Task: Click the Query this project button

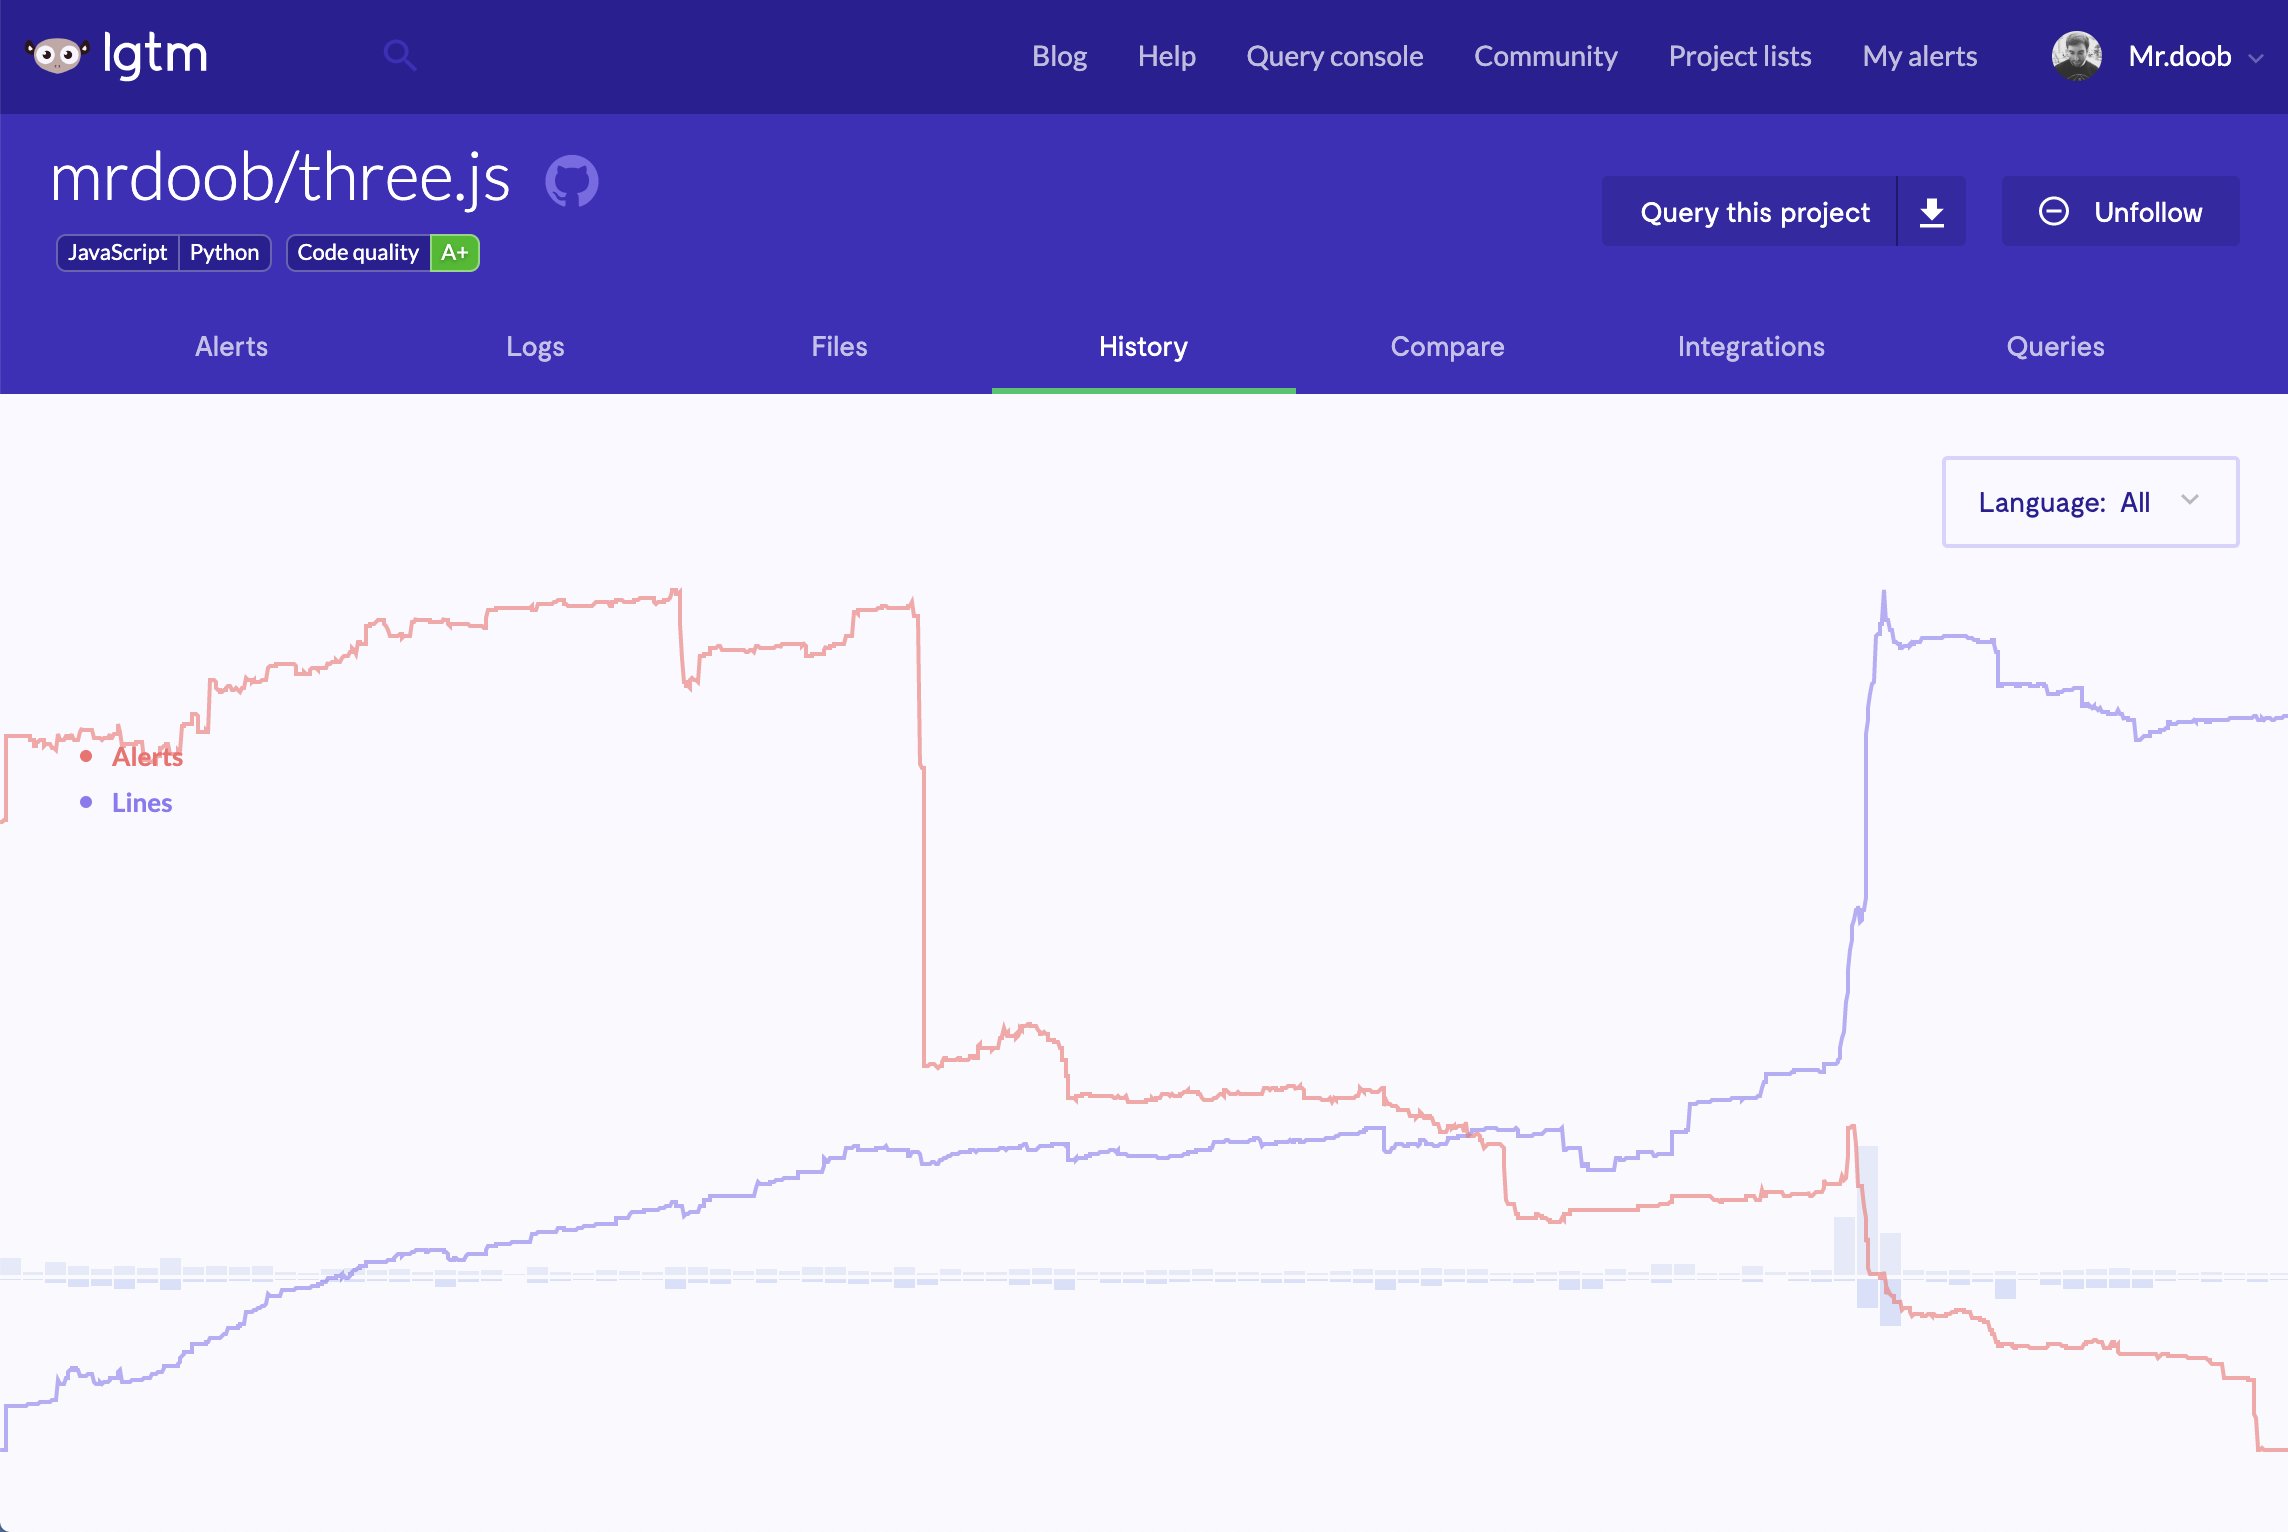Action: point(1754,212)
